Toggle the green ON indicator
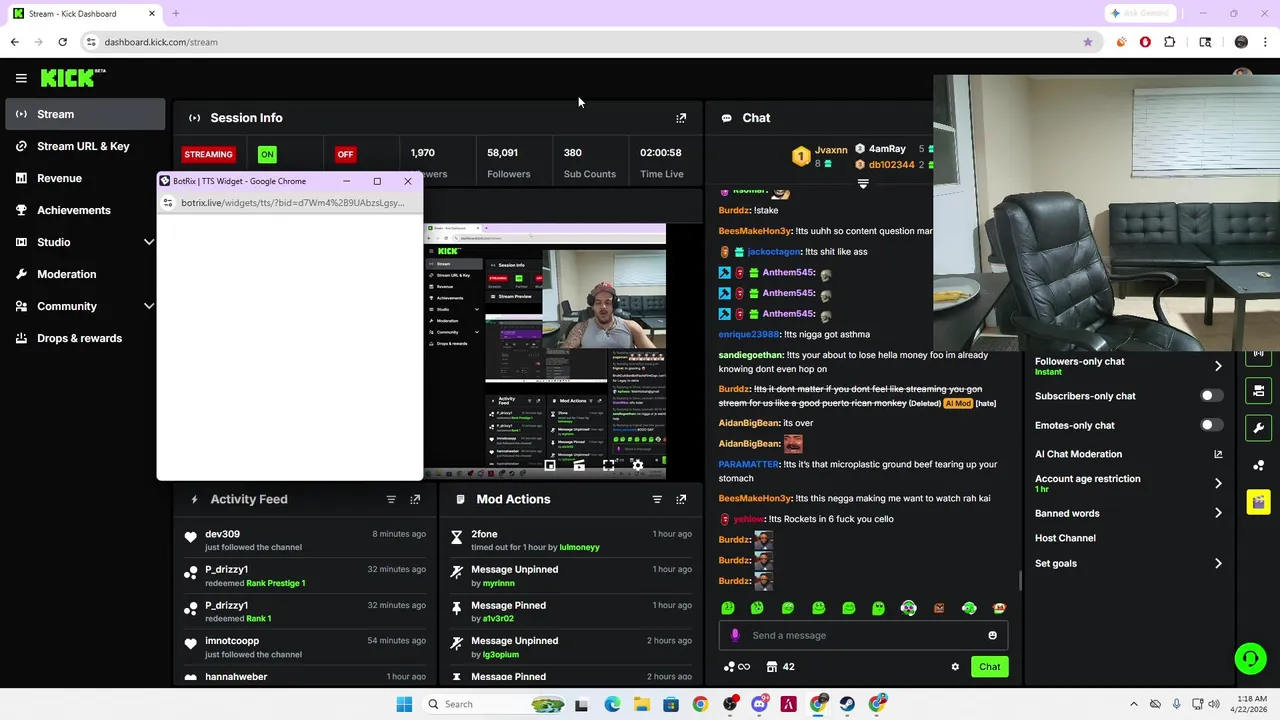 [267, 154]
